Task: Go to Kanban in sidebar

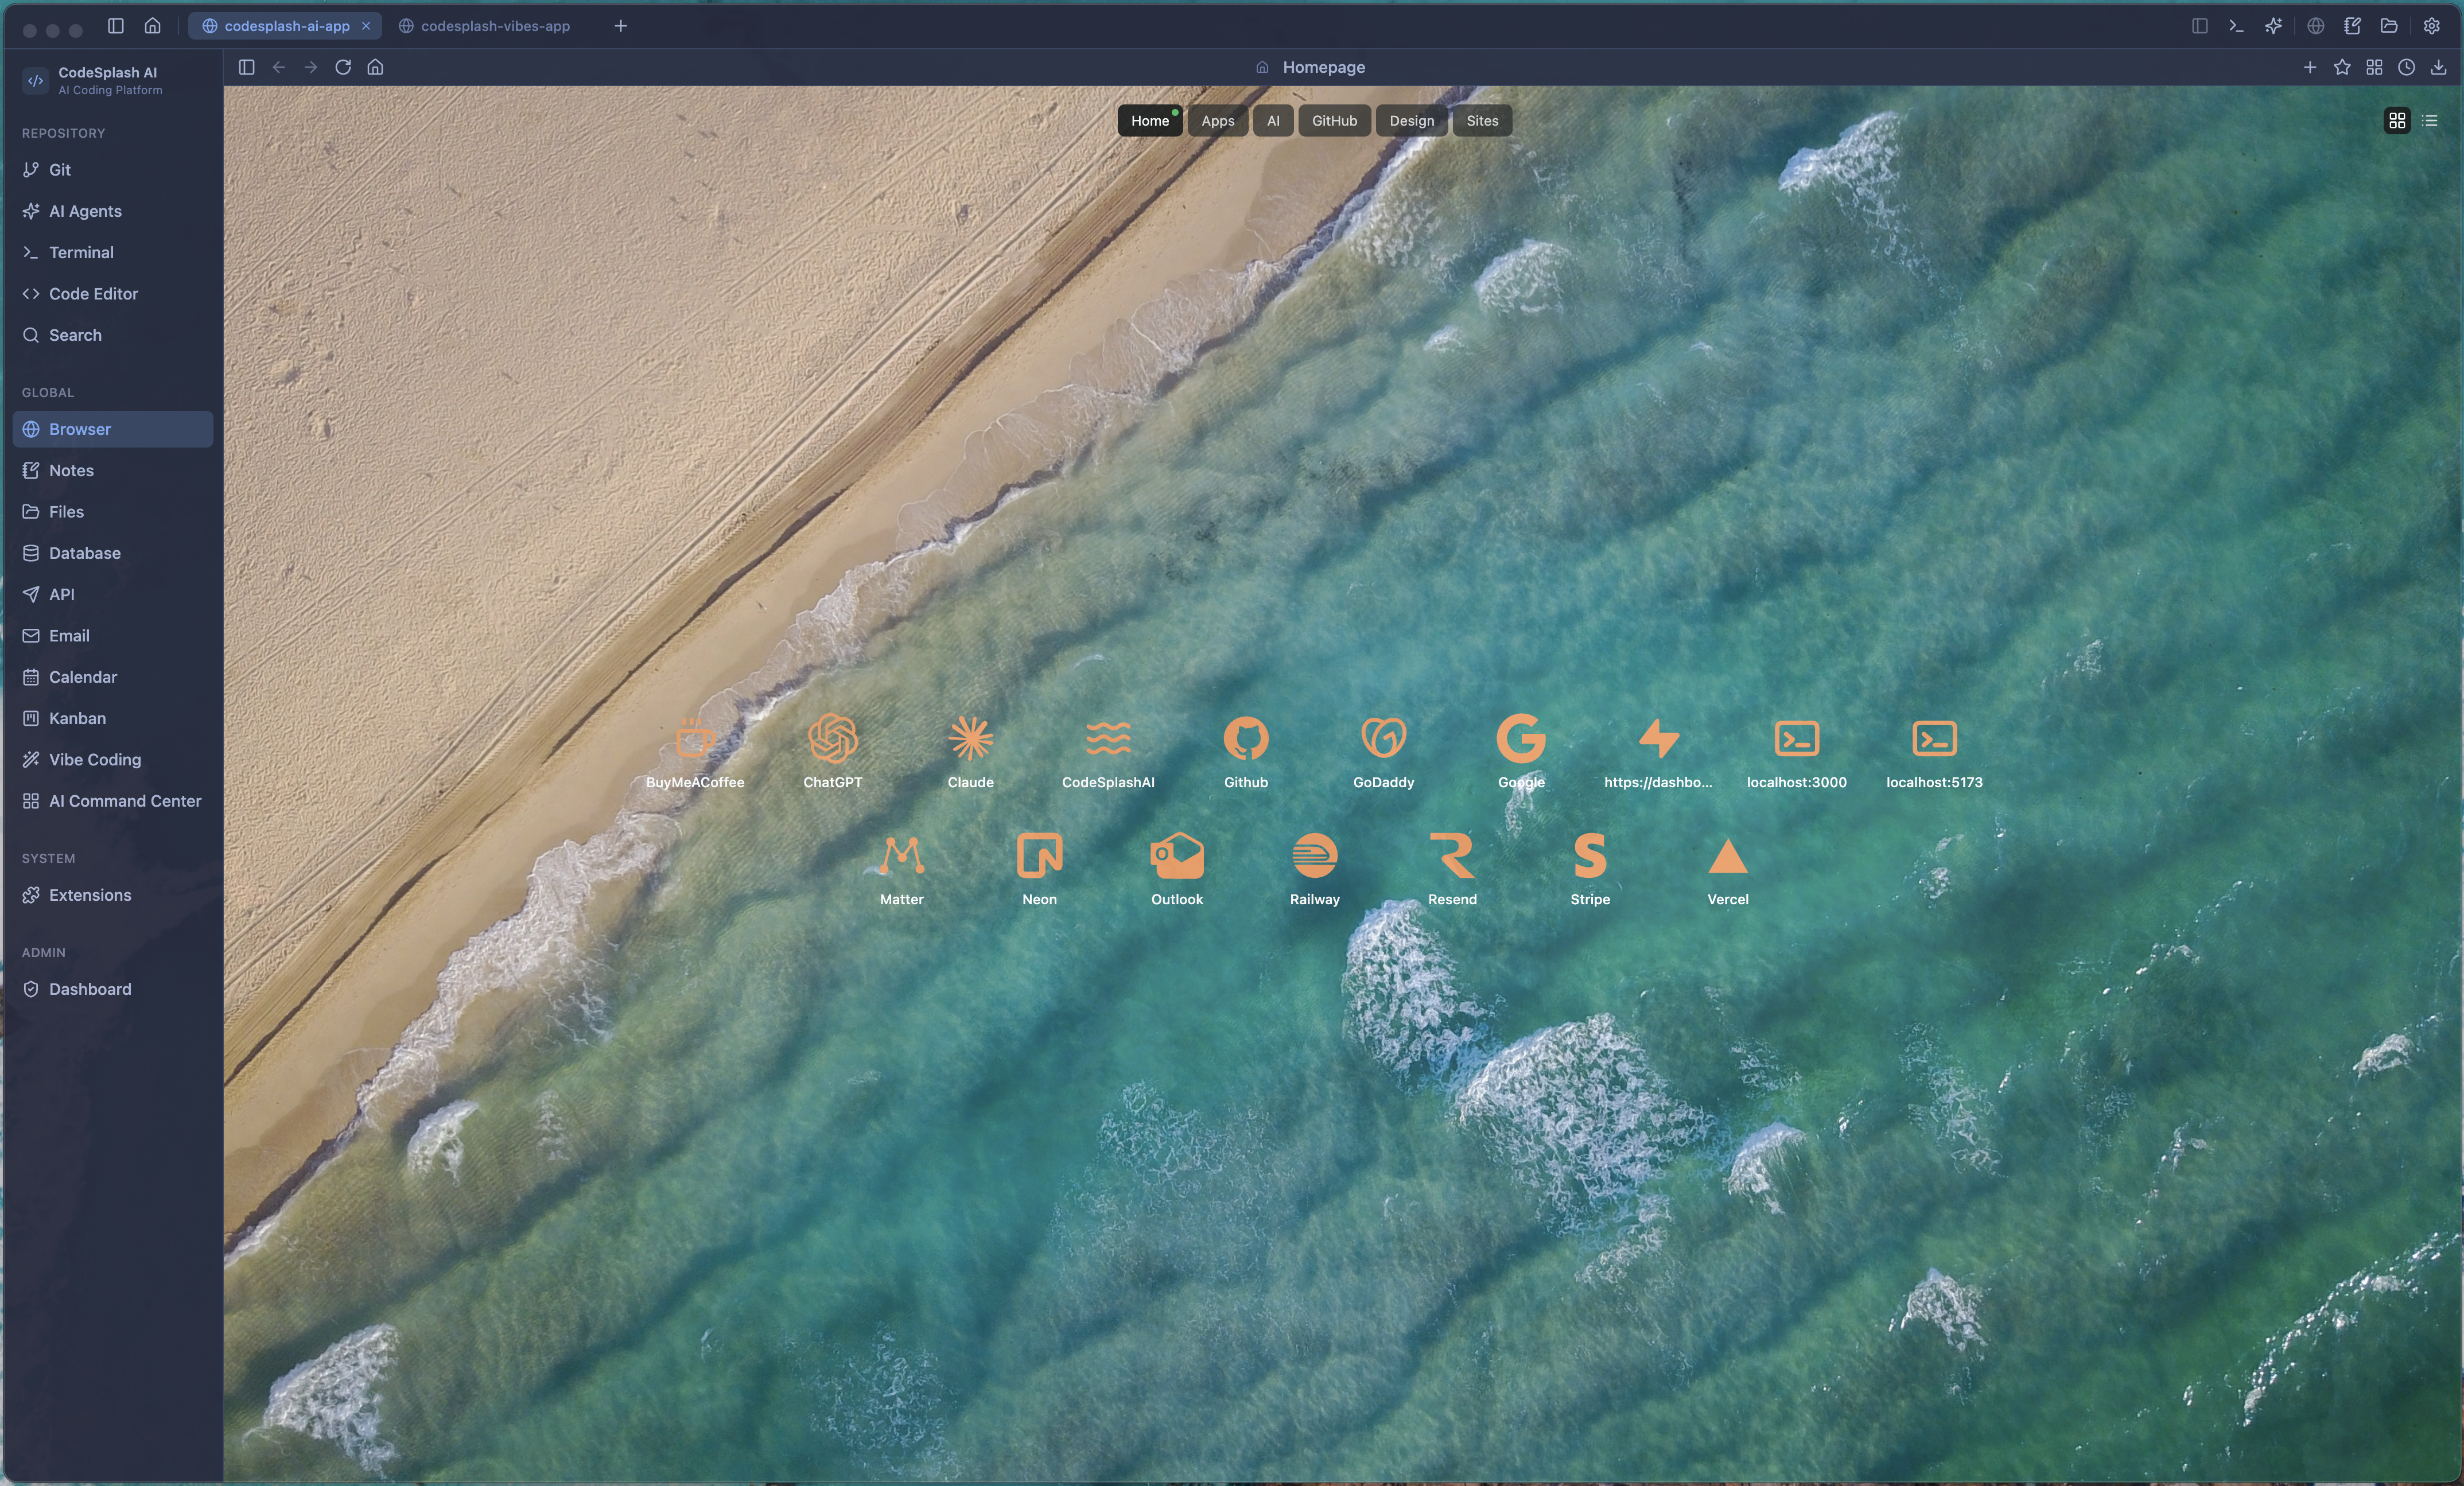Action: click(x=77, y=718)
